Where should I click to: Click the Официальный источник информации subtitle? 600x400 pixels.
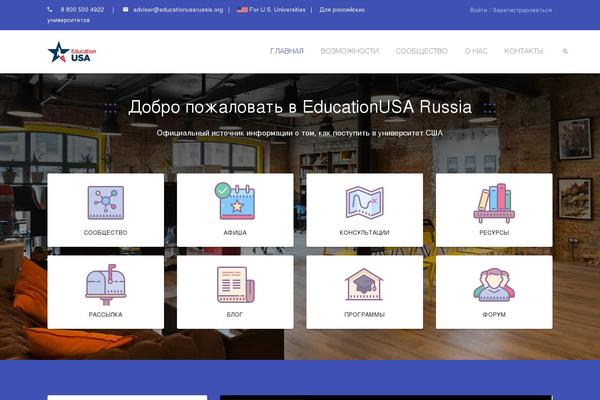(300, 133)
